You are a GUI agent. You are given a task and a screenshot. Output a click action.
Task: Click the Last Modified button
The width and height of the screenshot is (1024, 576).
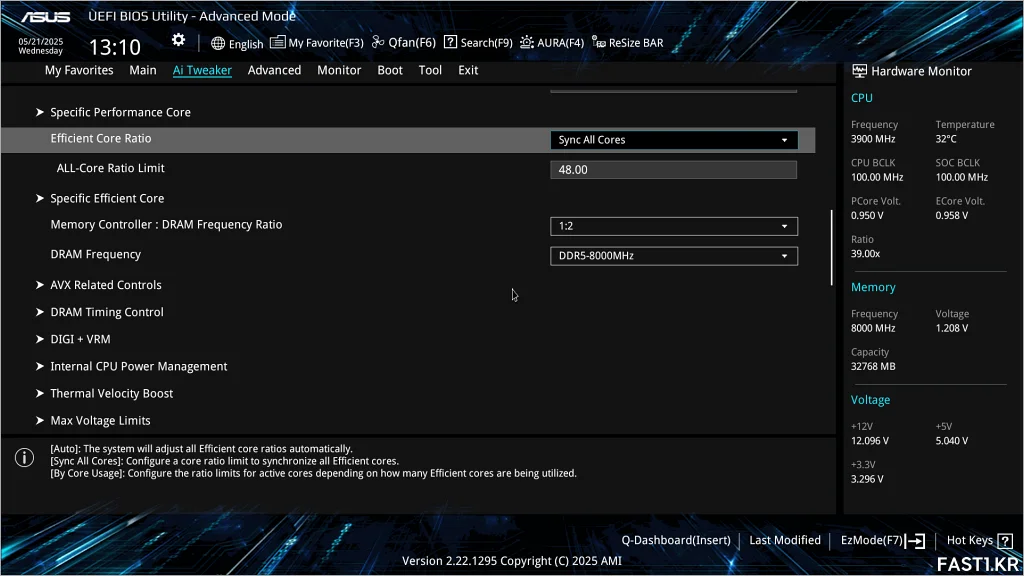pos(785,540)
